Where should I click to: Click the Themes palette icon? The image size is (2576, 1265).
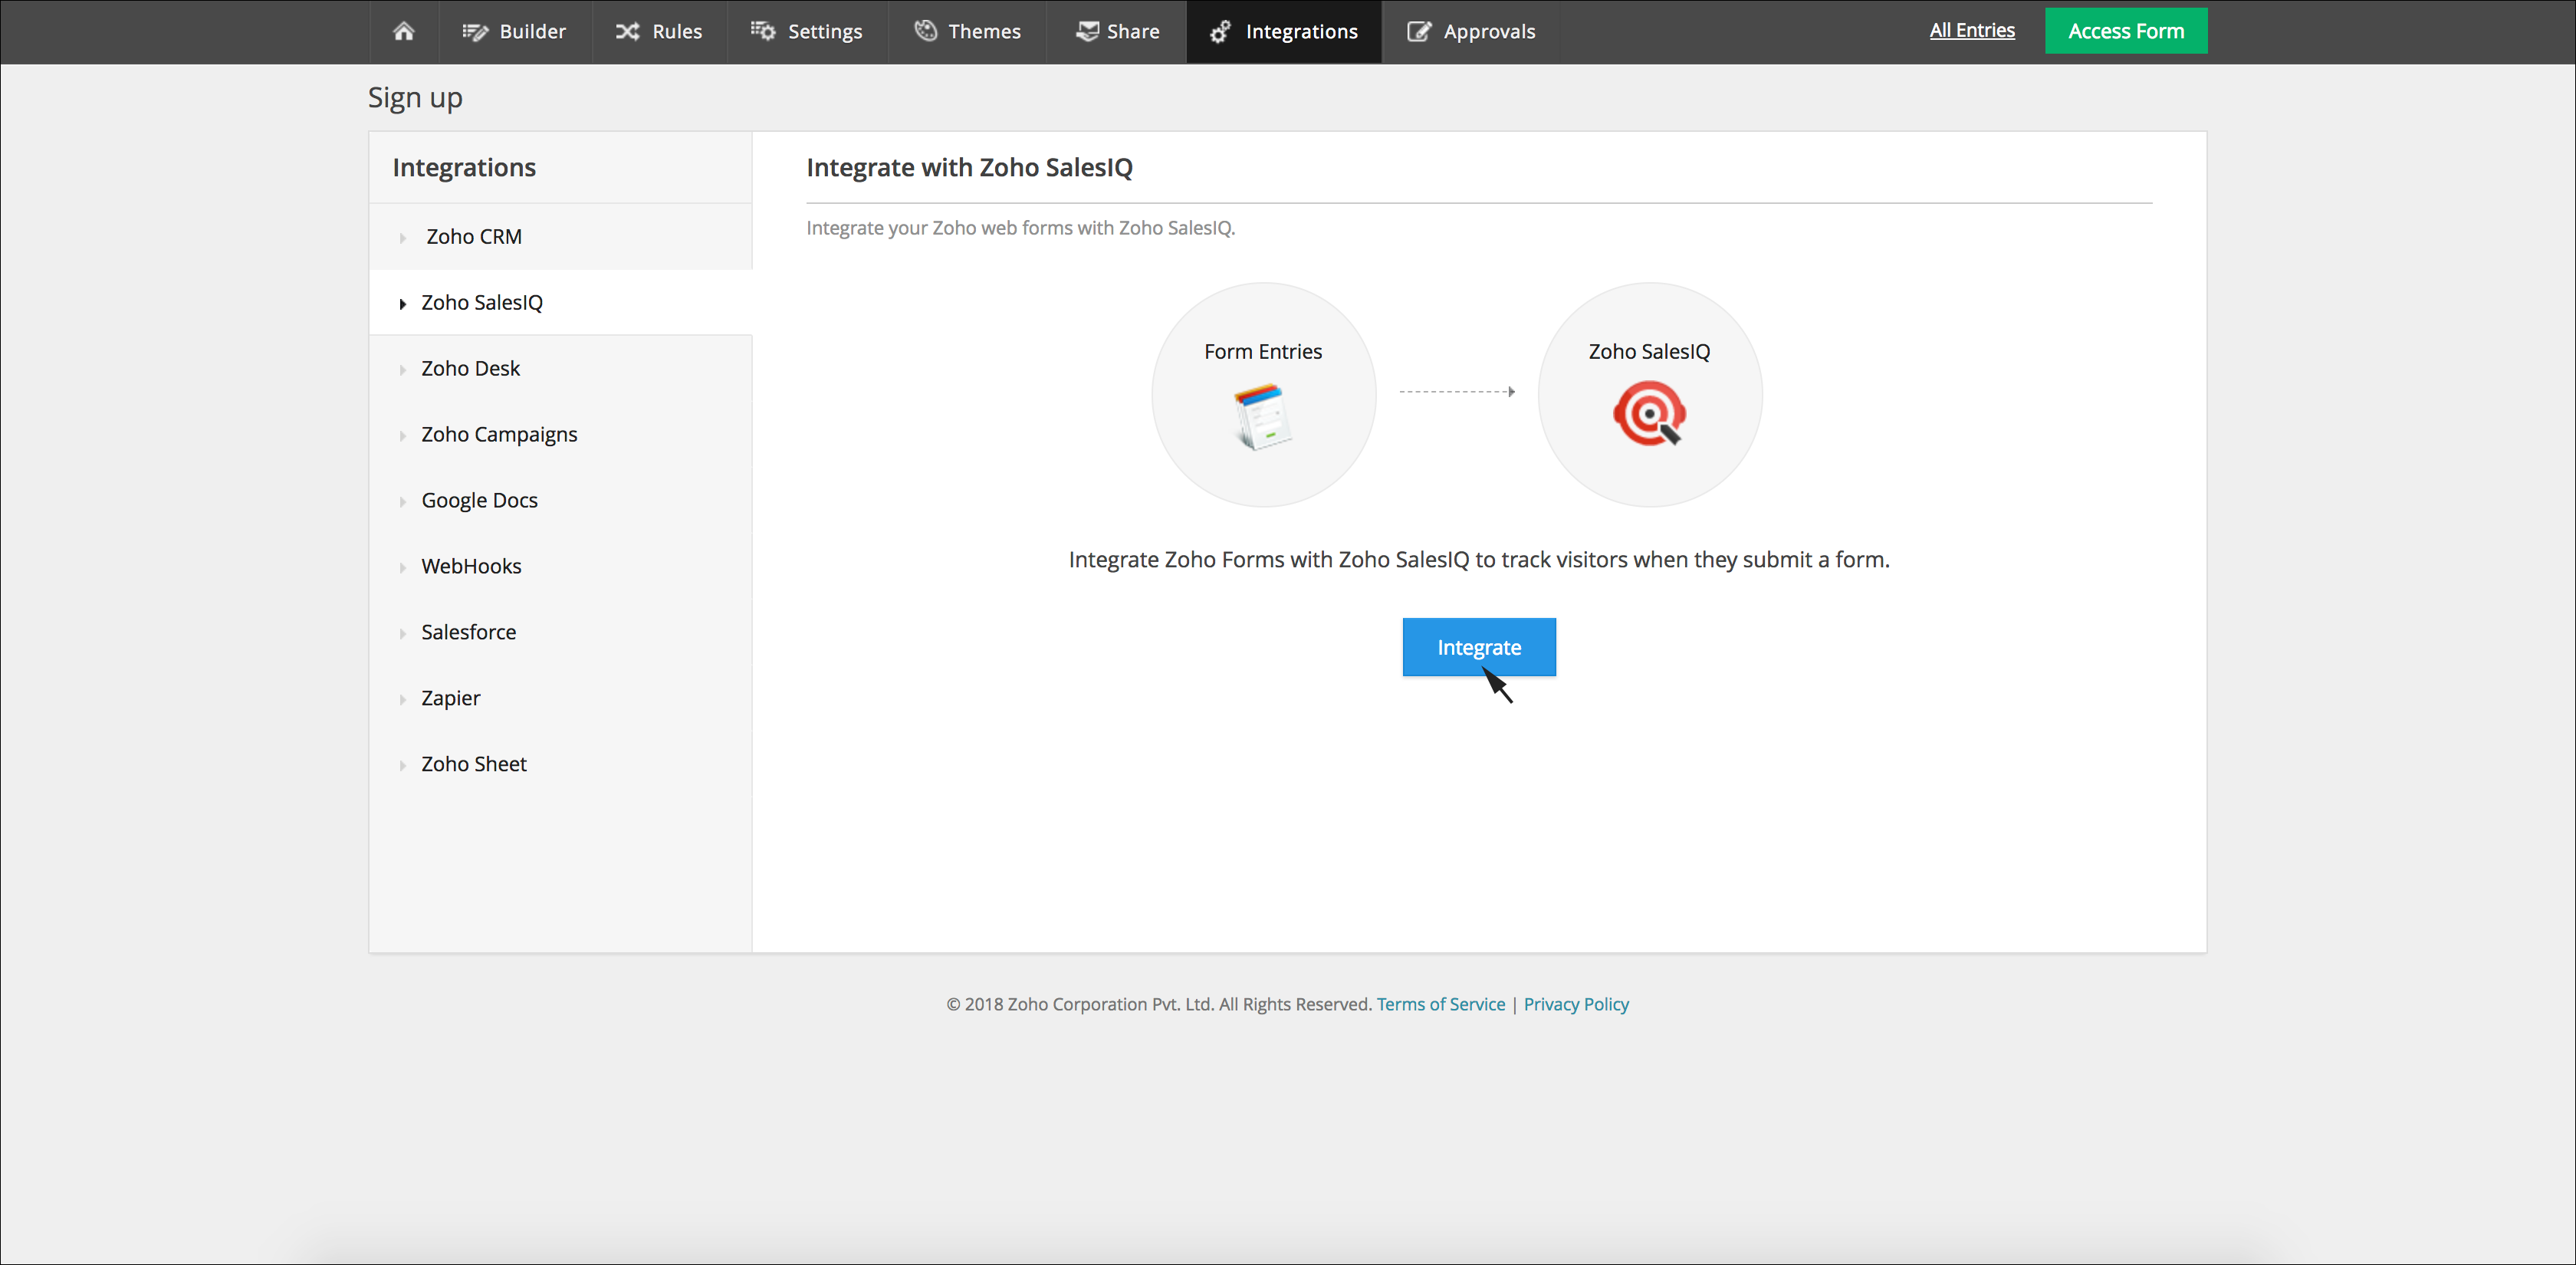coord(926,31)
